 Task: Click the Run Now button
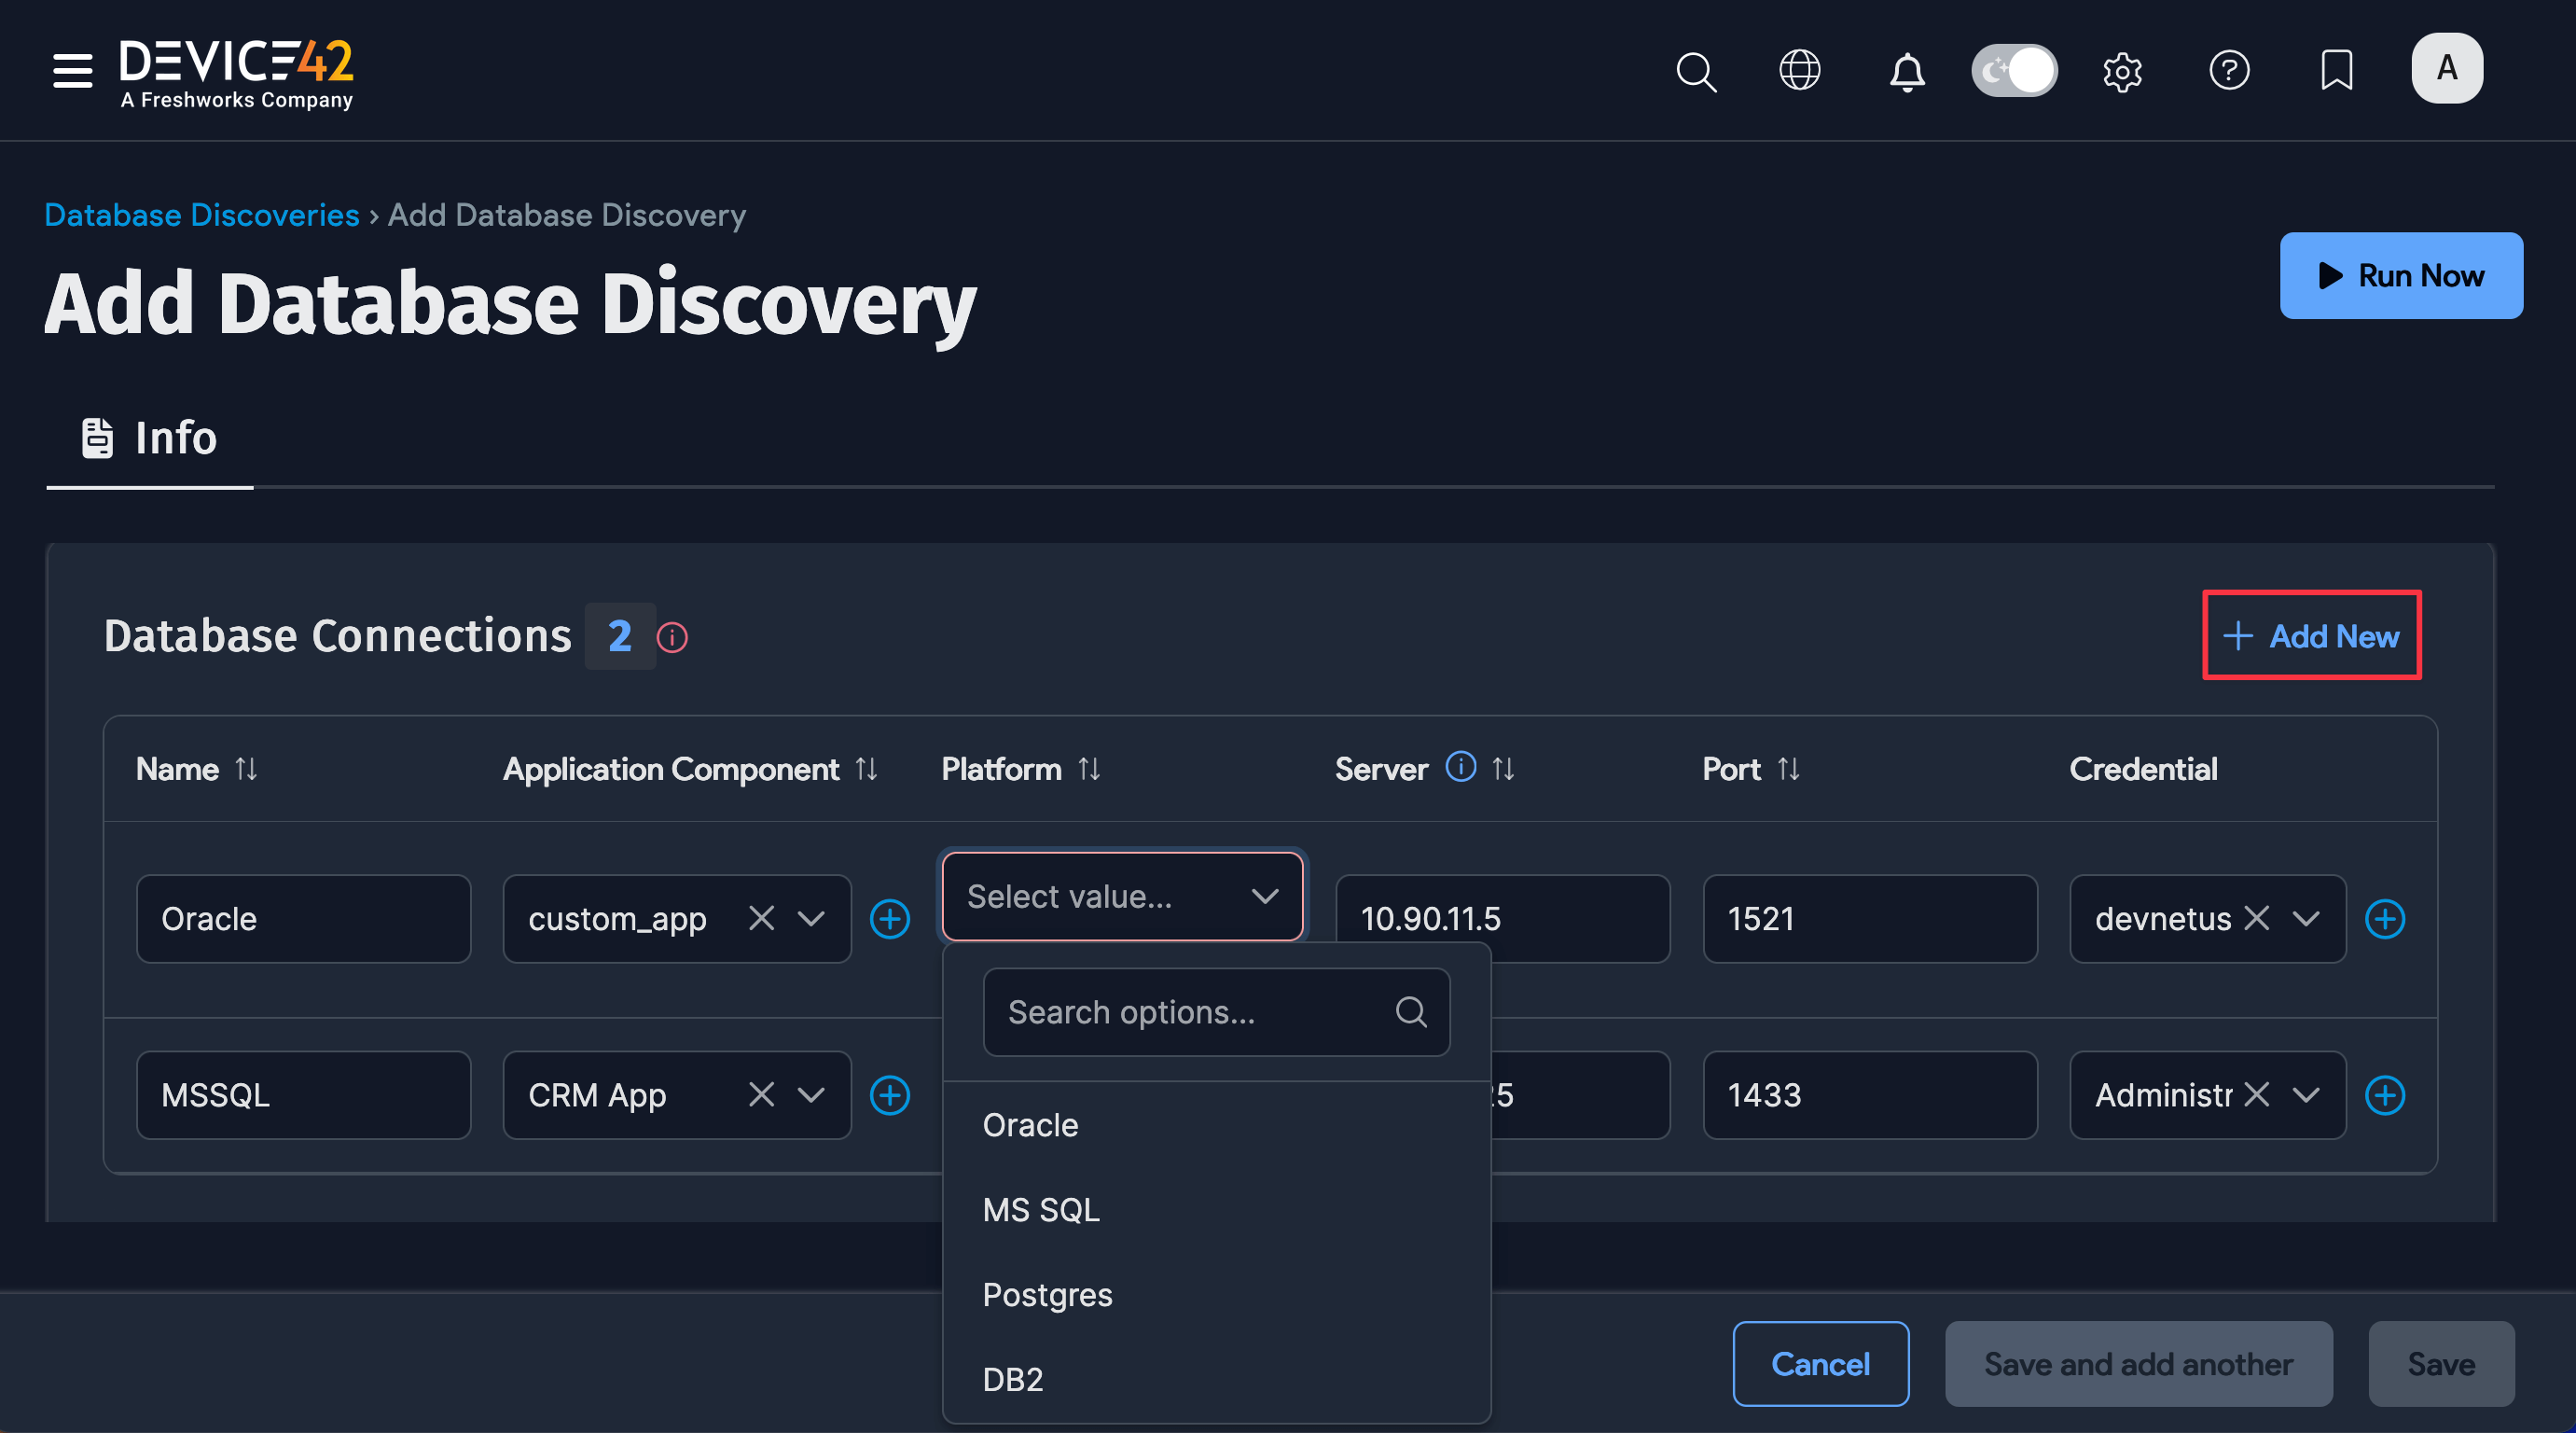(x=2401, y=276)
